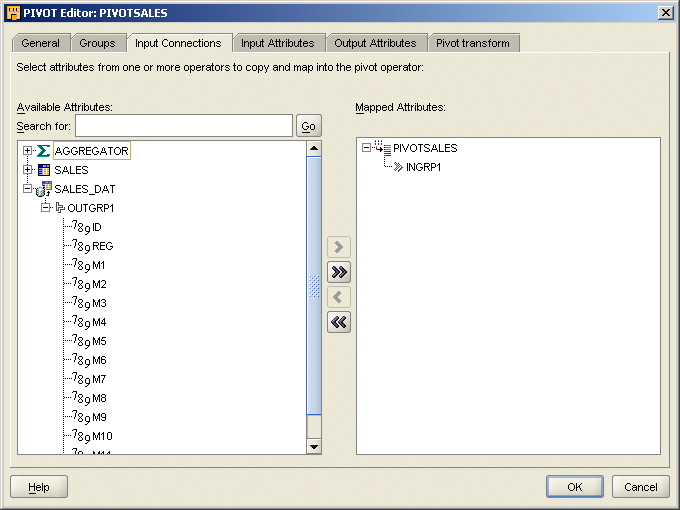This screenshot has width=680, height=510.
Task: Select the M7 attribute
Action: 99,379
